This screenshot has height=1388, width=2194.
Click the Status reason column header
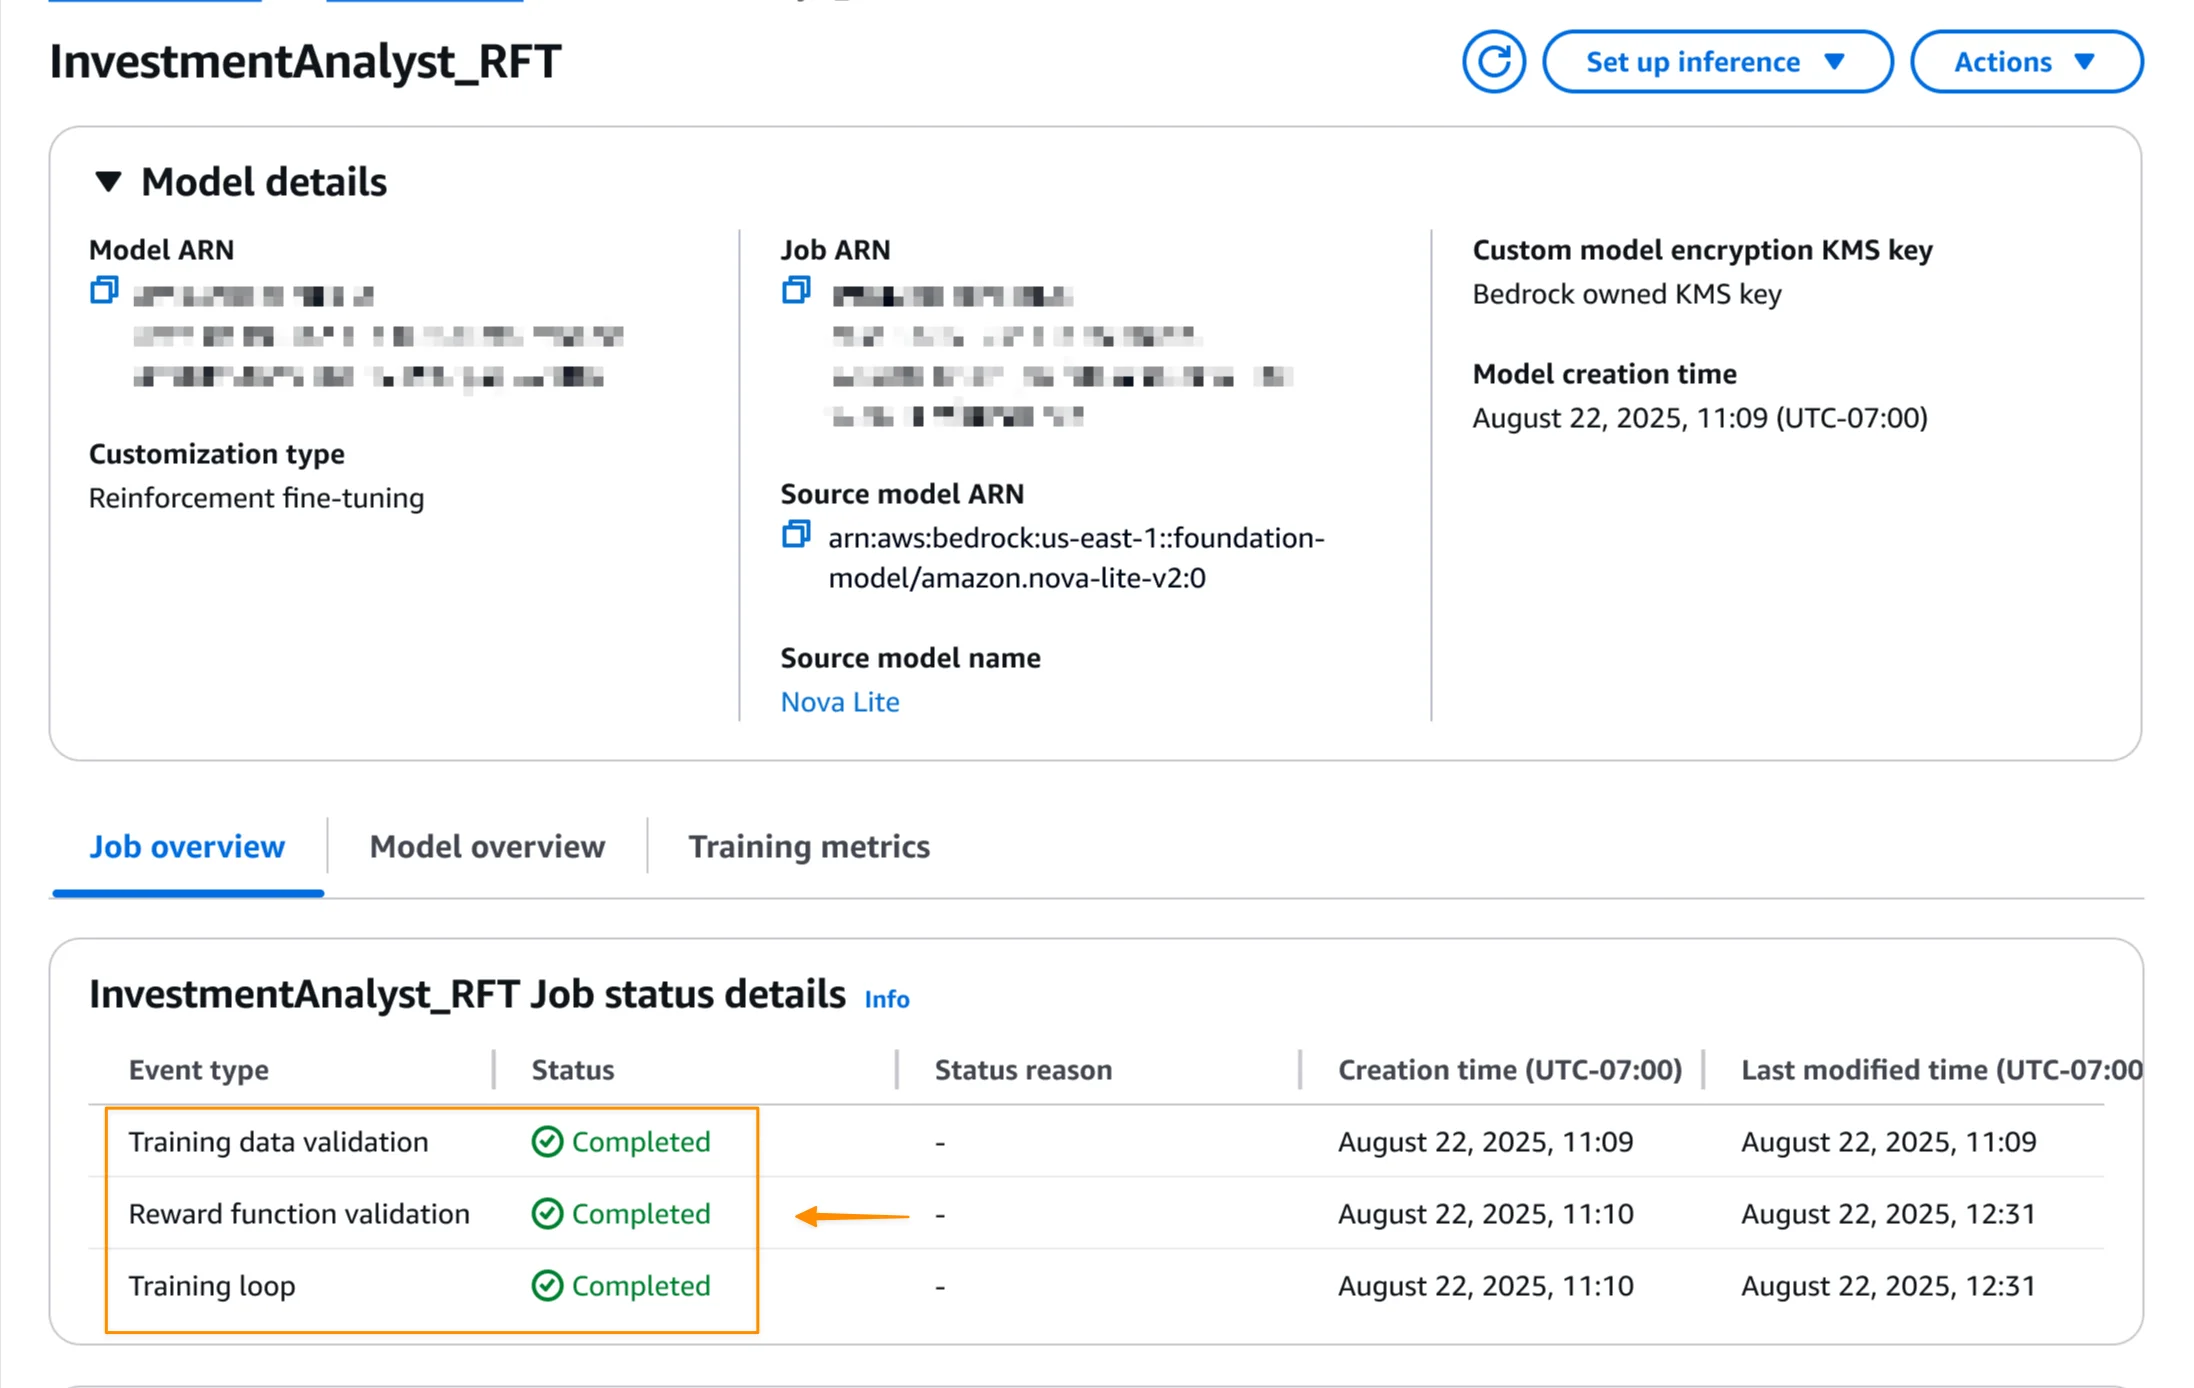point(1022,1069)
